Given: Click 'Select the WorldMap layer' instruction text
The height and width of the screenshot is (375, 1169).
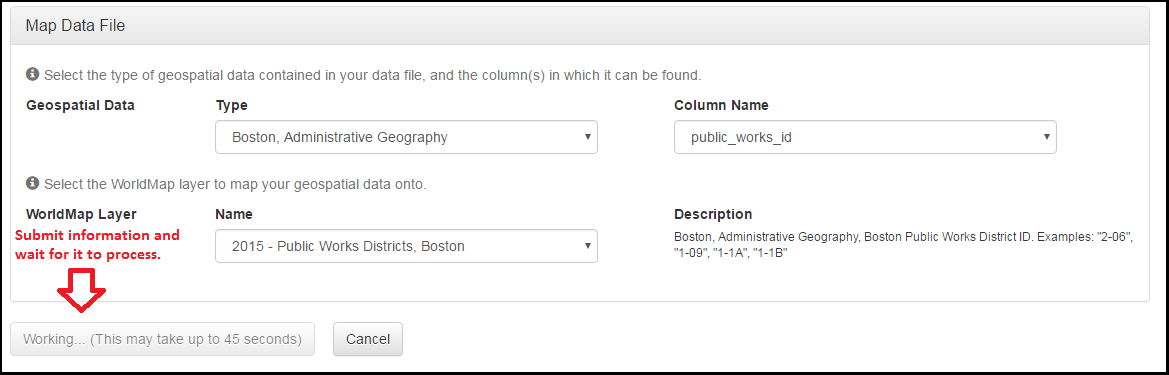Looking at the screenshot, I should [235, 184].
